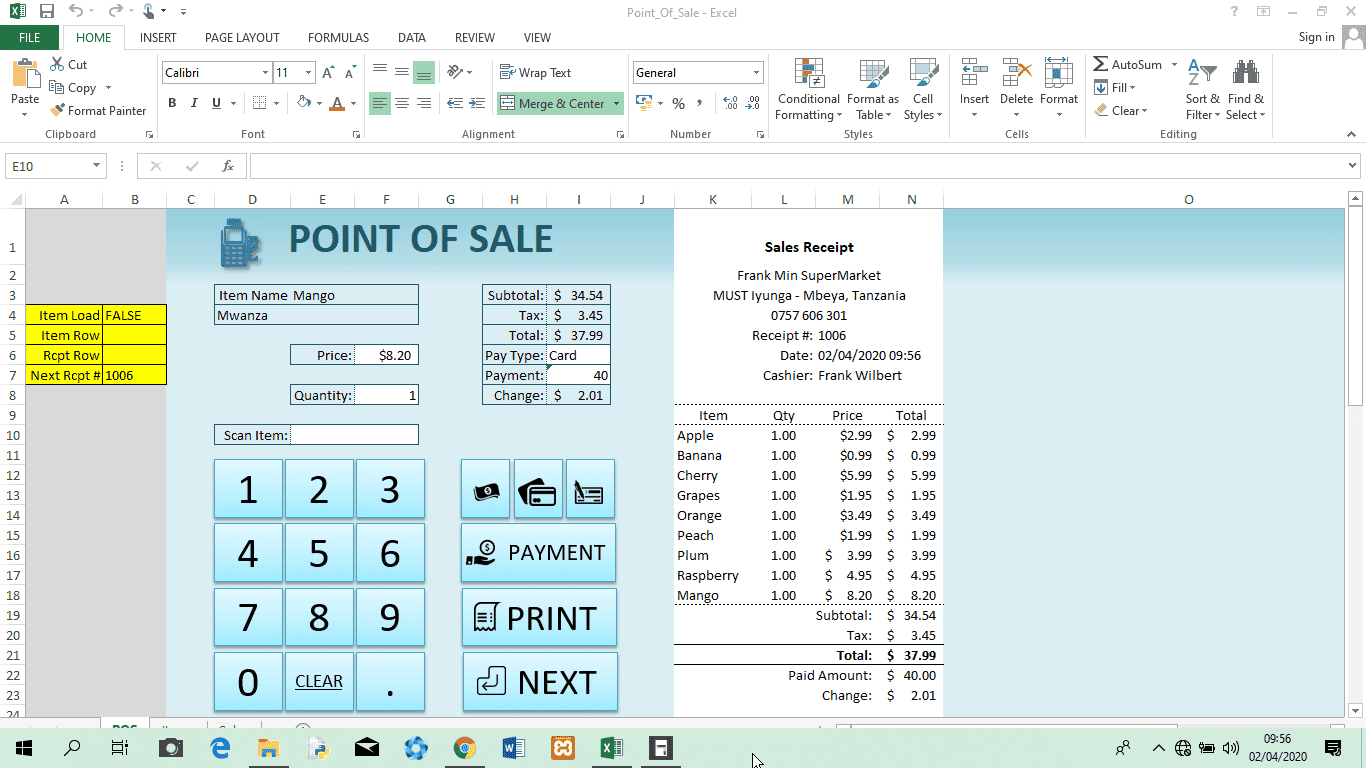This screenshot has width=1366, height=768.
Task: Save the workbook from quick access toolbar
Action: 47,11
